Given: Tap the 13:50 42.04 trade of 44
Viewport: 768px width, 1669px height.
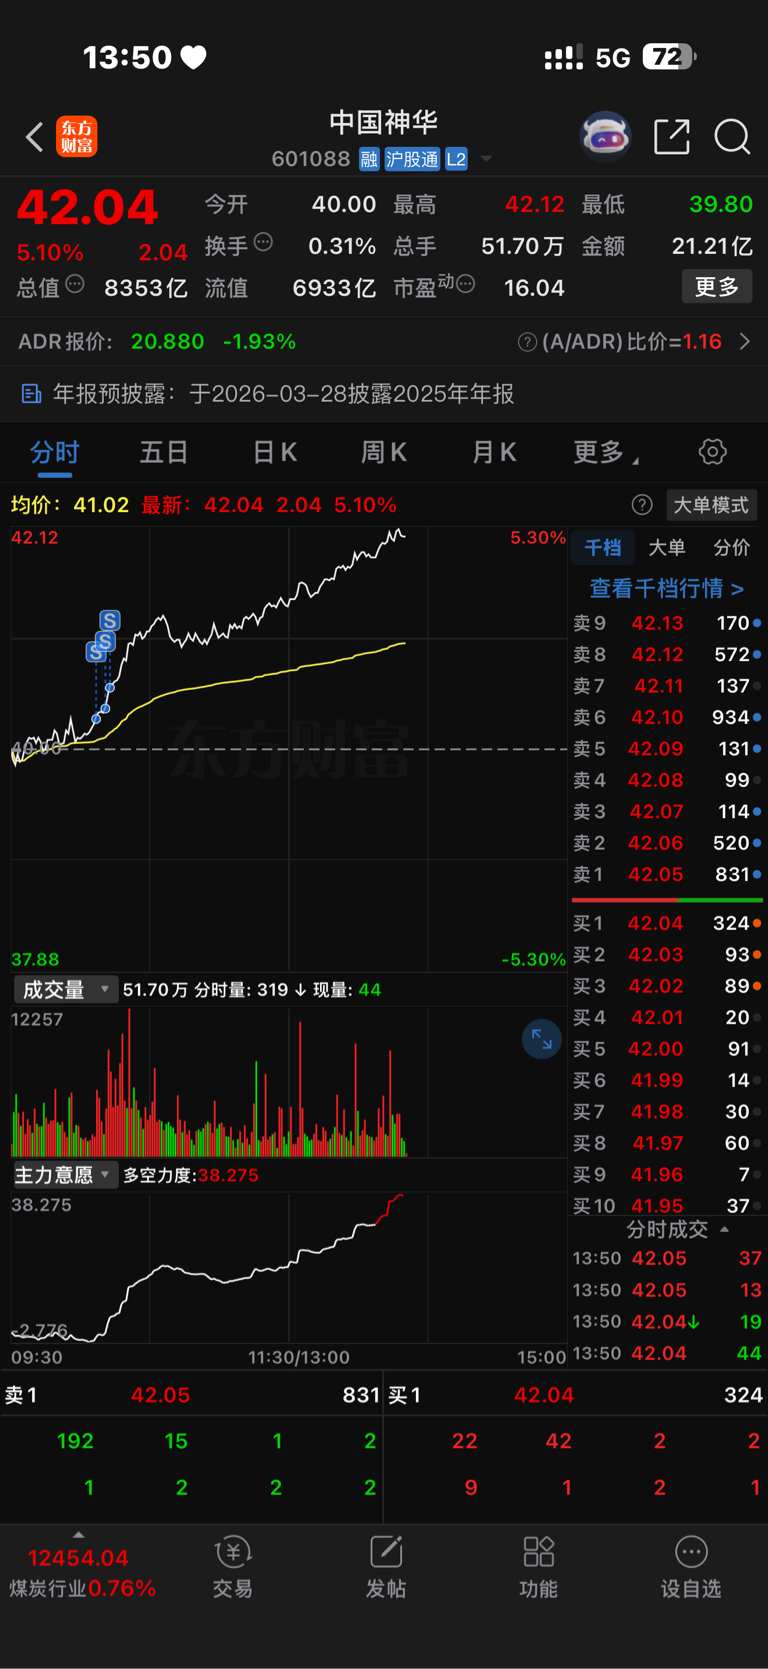Looking at the screenshot, I should [667, 1353].
